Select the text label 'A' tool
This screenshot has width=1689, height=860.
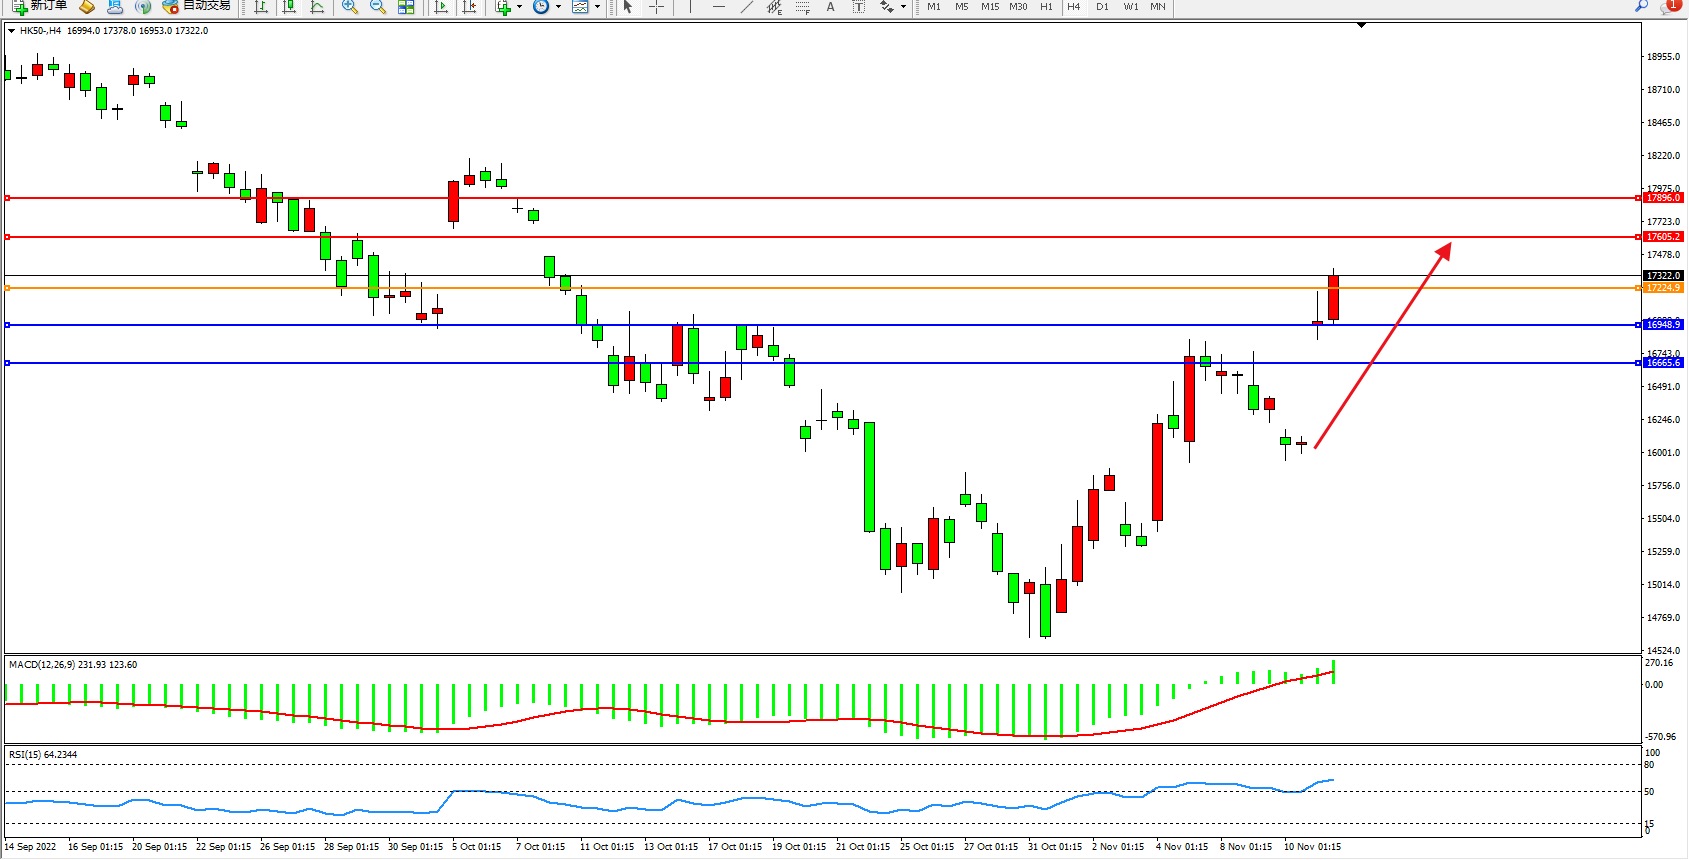point(830,7)
